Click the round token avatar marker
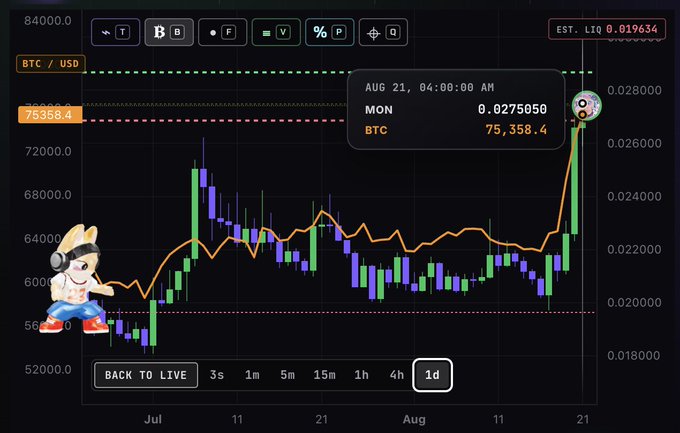 click(586, 105)
